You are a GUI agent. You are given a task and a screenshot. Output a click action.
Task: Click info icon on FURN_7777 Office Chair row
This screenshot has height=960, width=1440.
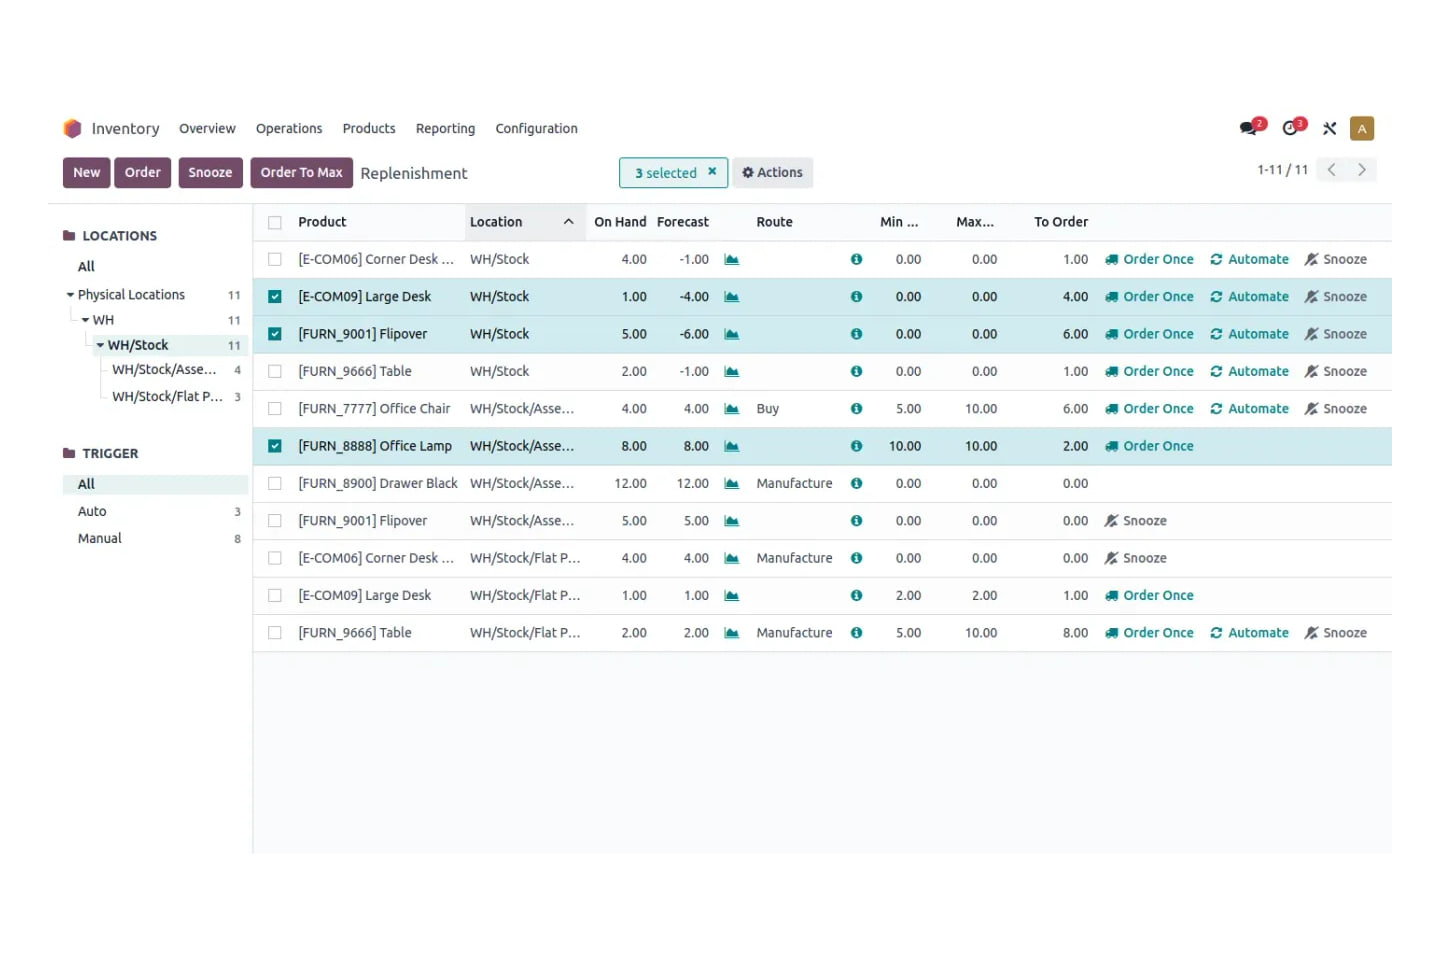click(856, 409)
